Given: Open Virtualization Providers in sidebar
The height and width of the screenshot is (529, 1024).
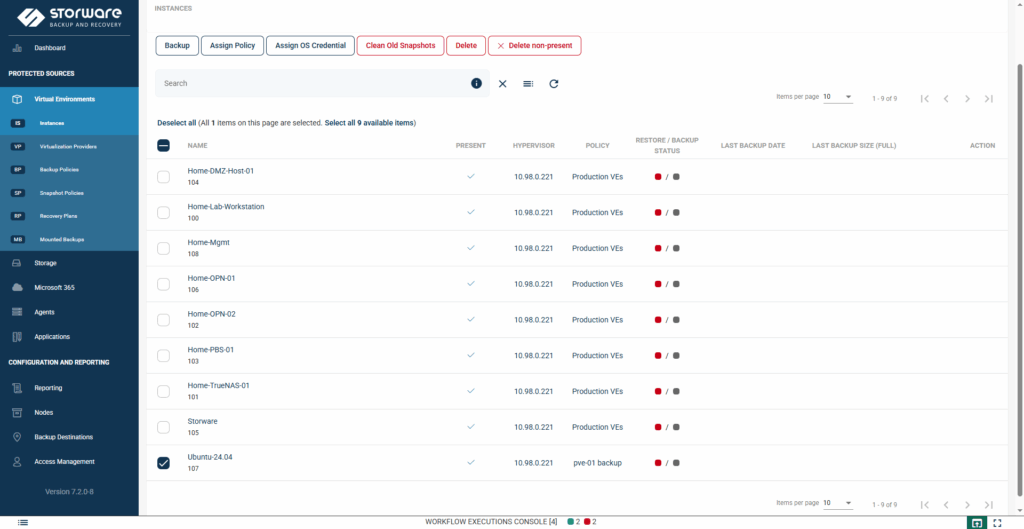Looking at the screenshot, I should 68,146.
